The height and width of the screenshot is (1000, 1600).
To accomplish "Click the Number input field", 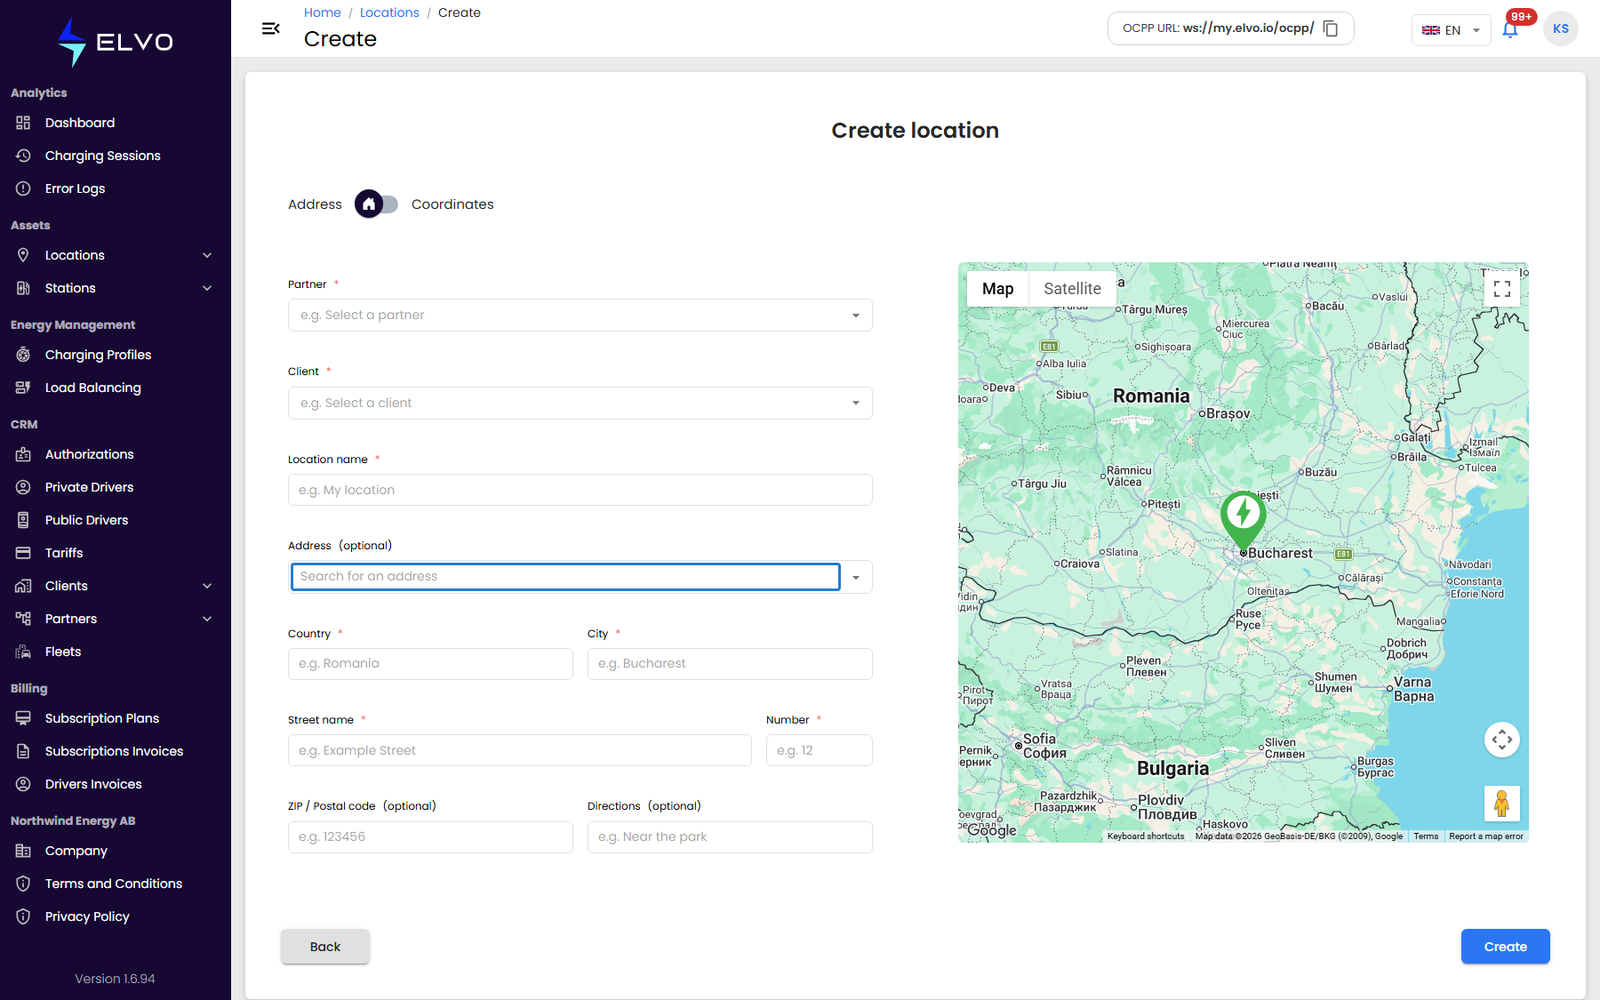I will (819, 751).
